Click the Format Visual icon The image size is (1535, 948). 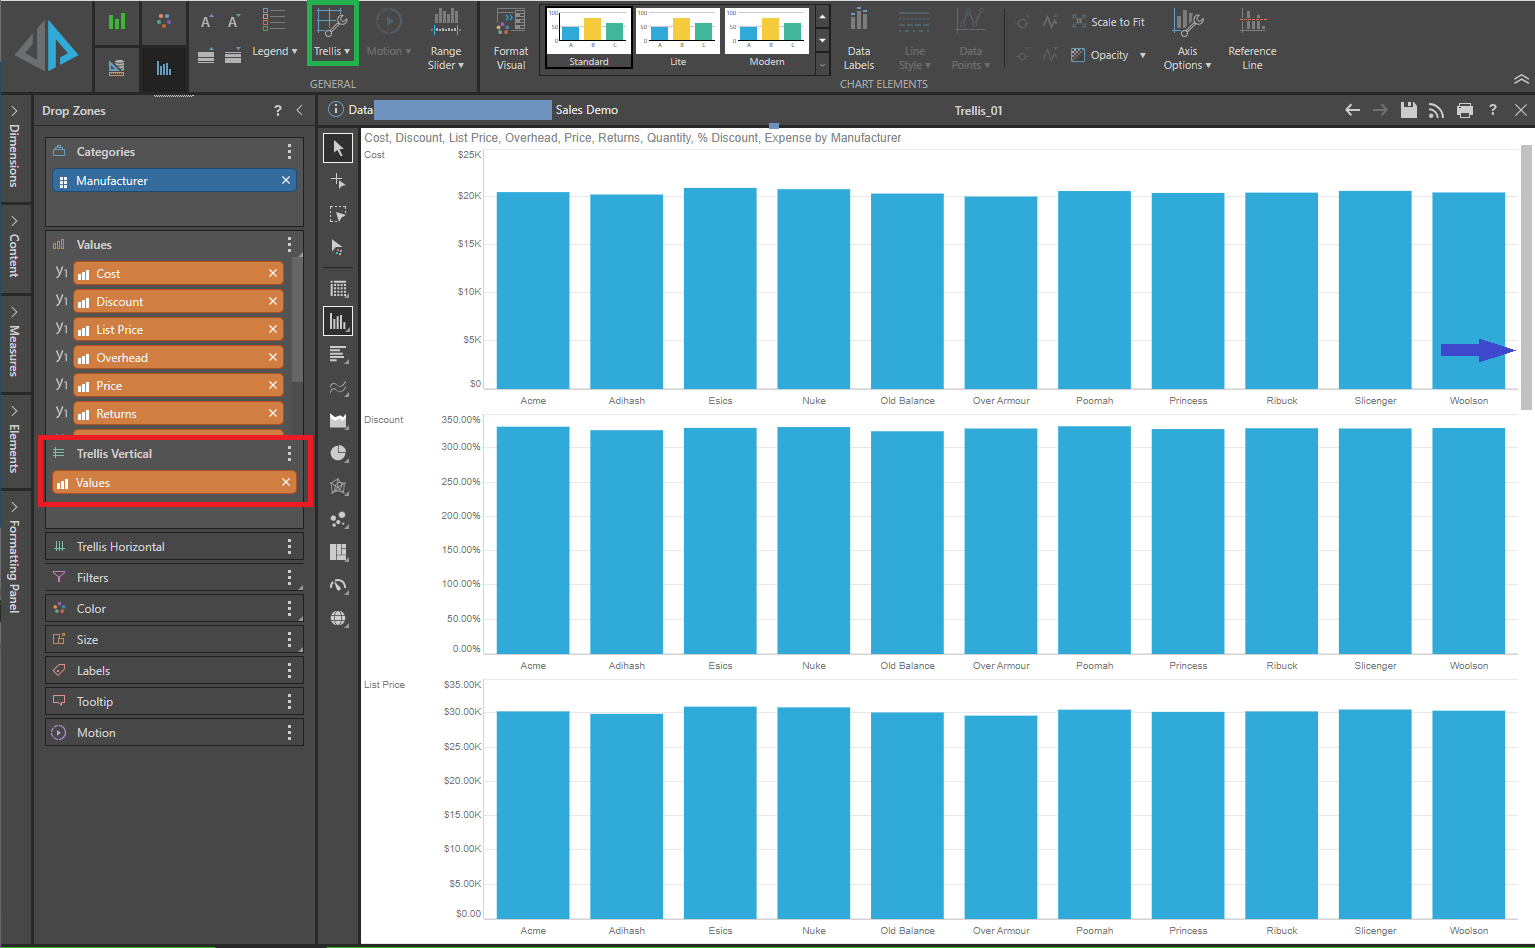[510, 40]
